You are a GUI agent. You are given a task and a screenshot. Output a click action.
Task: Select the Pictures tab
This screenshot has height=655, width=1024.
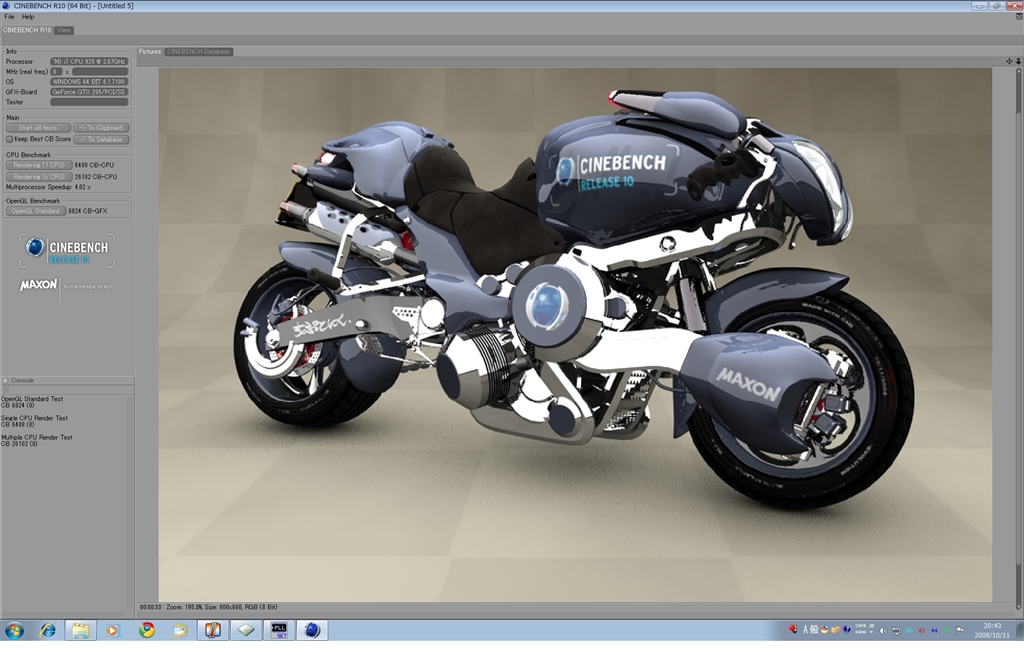pyautogui.click(x=150, y=52)
